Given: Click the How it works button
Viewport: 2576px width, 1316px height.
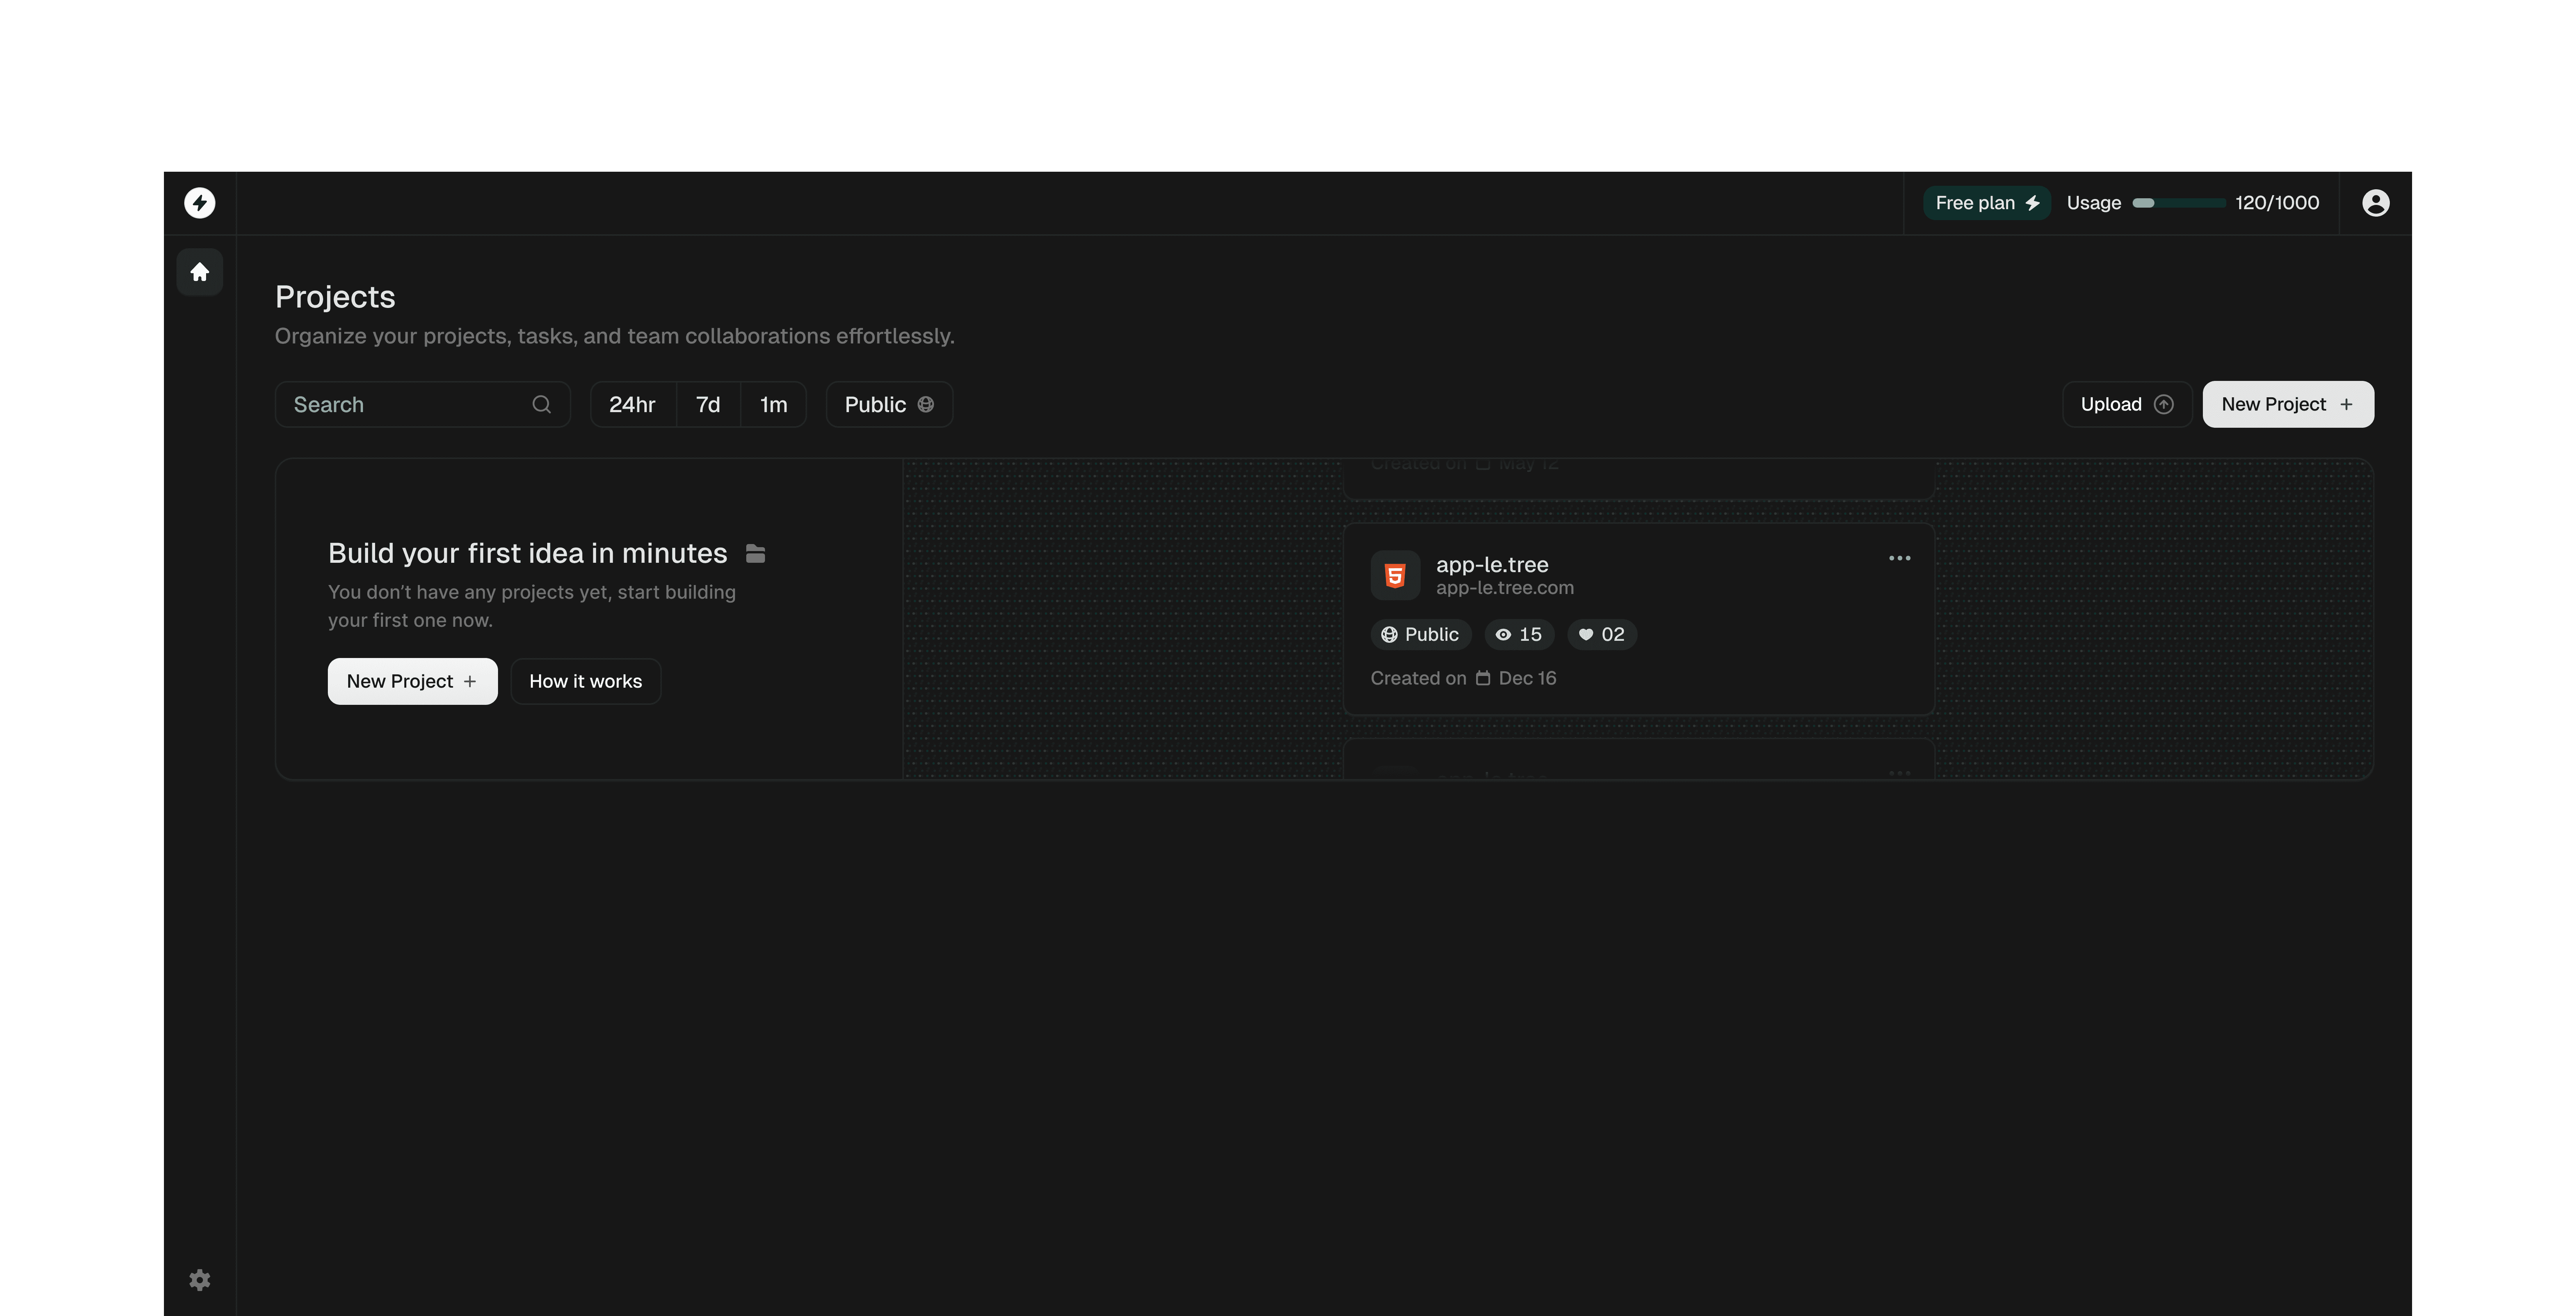Looking at the screenshot, I should (x=585, y=681).
